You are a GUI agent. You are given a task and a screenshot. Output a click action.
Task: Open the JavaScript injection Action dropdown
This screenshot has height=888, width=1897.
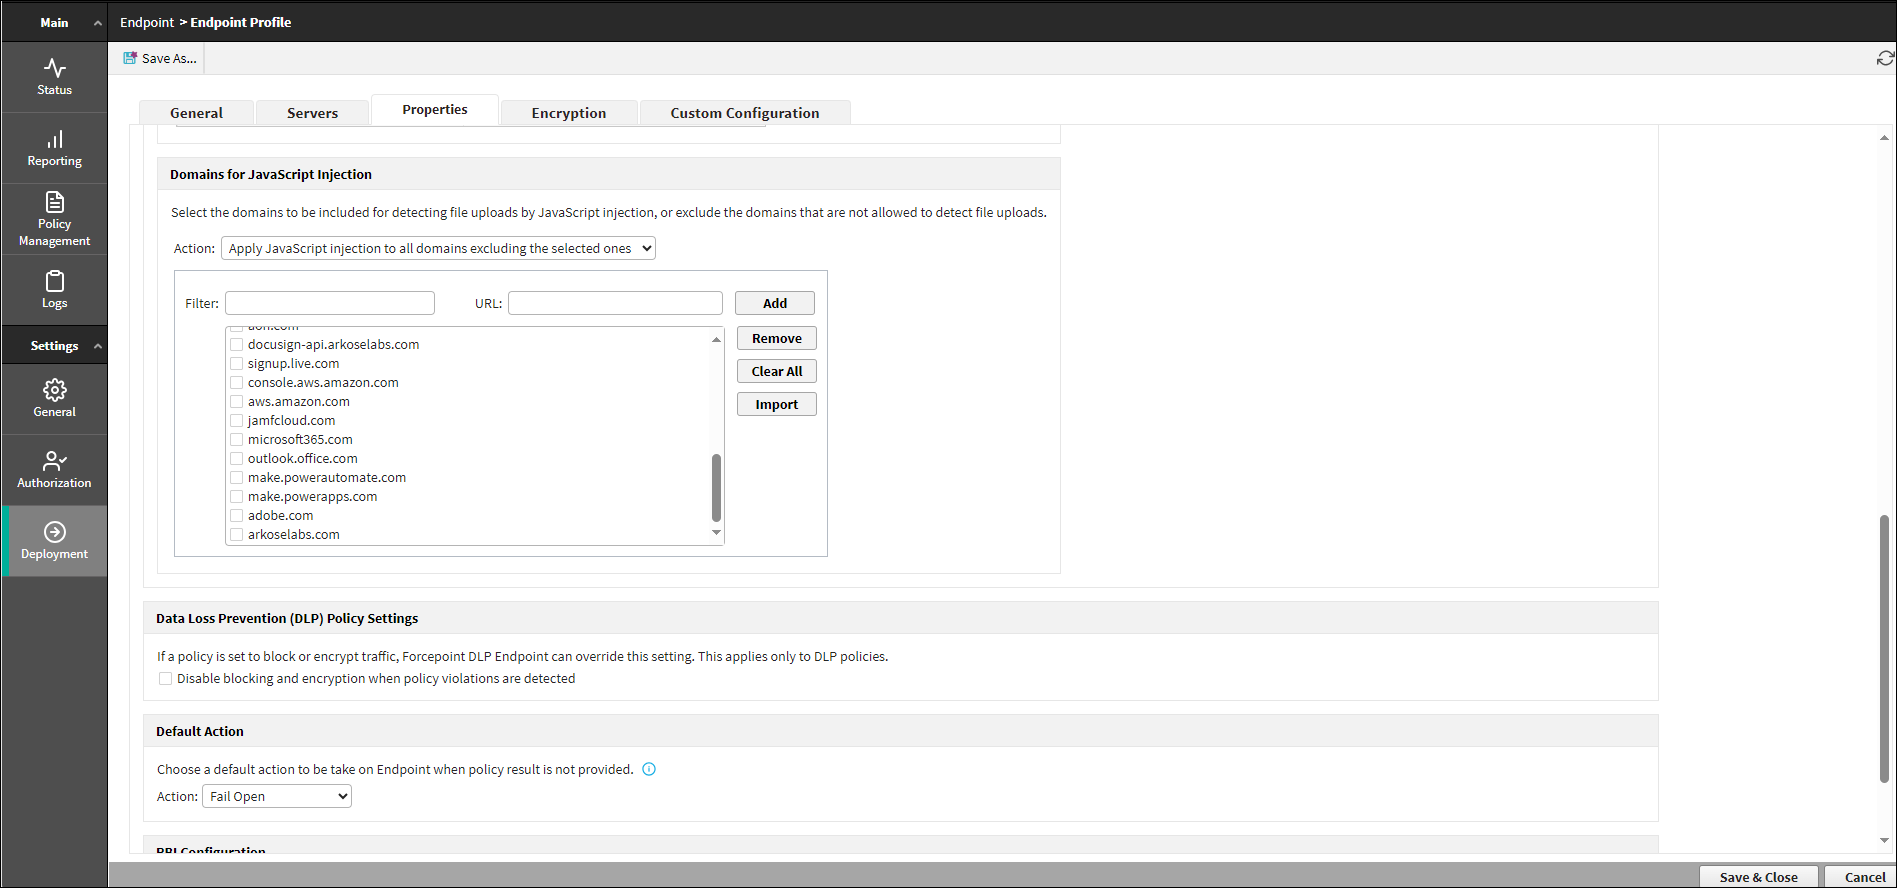click(x=438, y=249)
